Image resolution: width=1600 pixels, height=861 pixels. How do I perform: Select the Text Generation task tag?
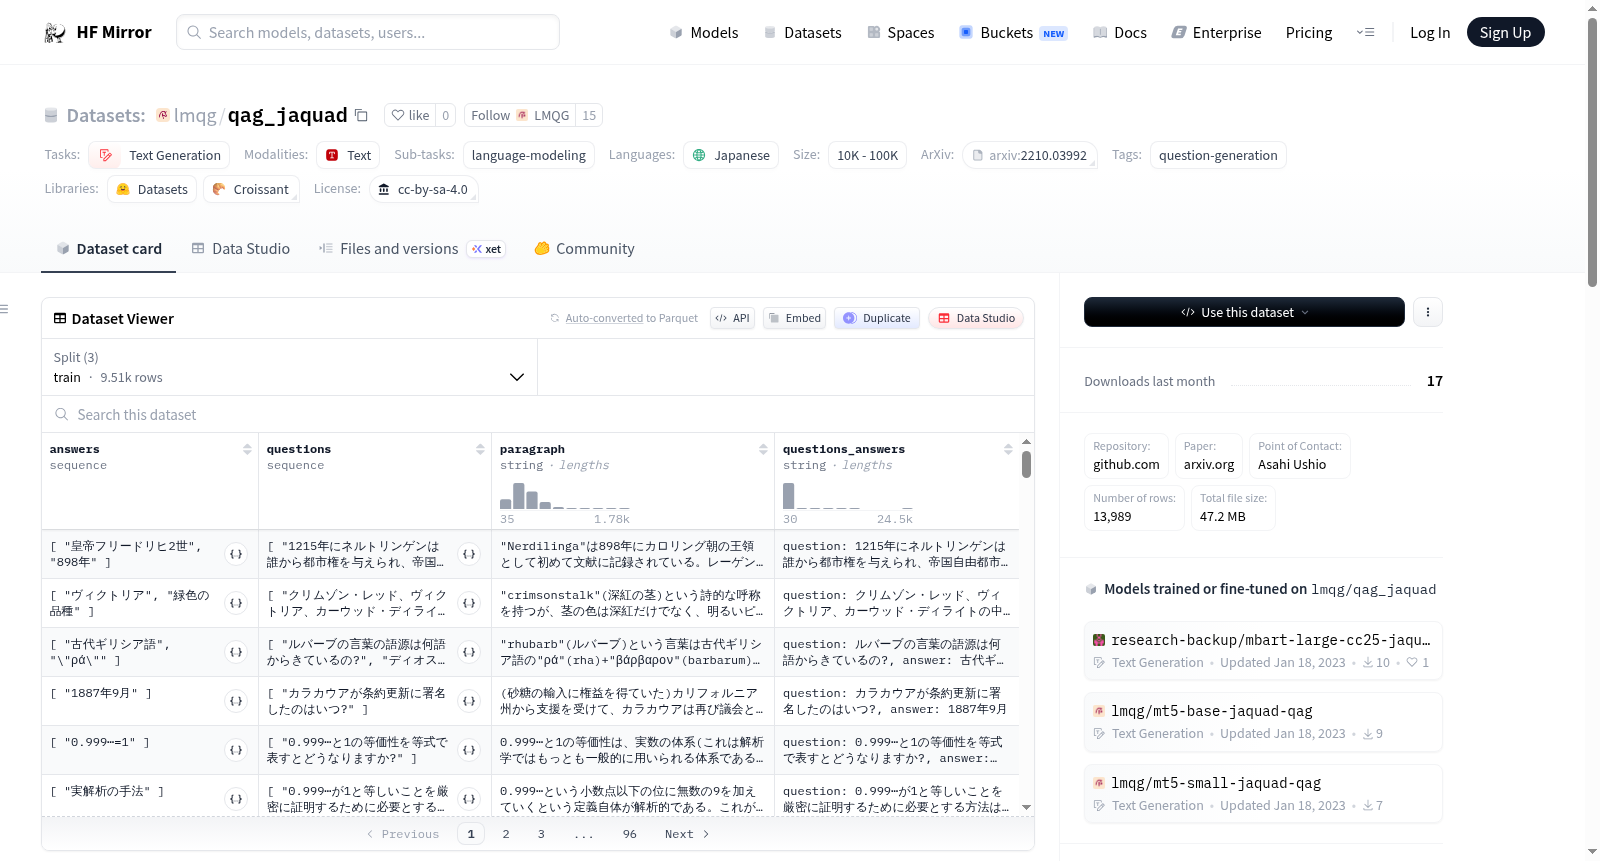point(159,155)
